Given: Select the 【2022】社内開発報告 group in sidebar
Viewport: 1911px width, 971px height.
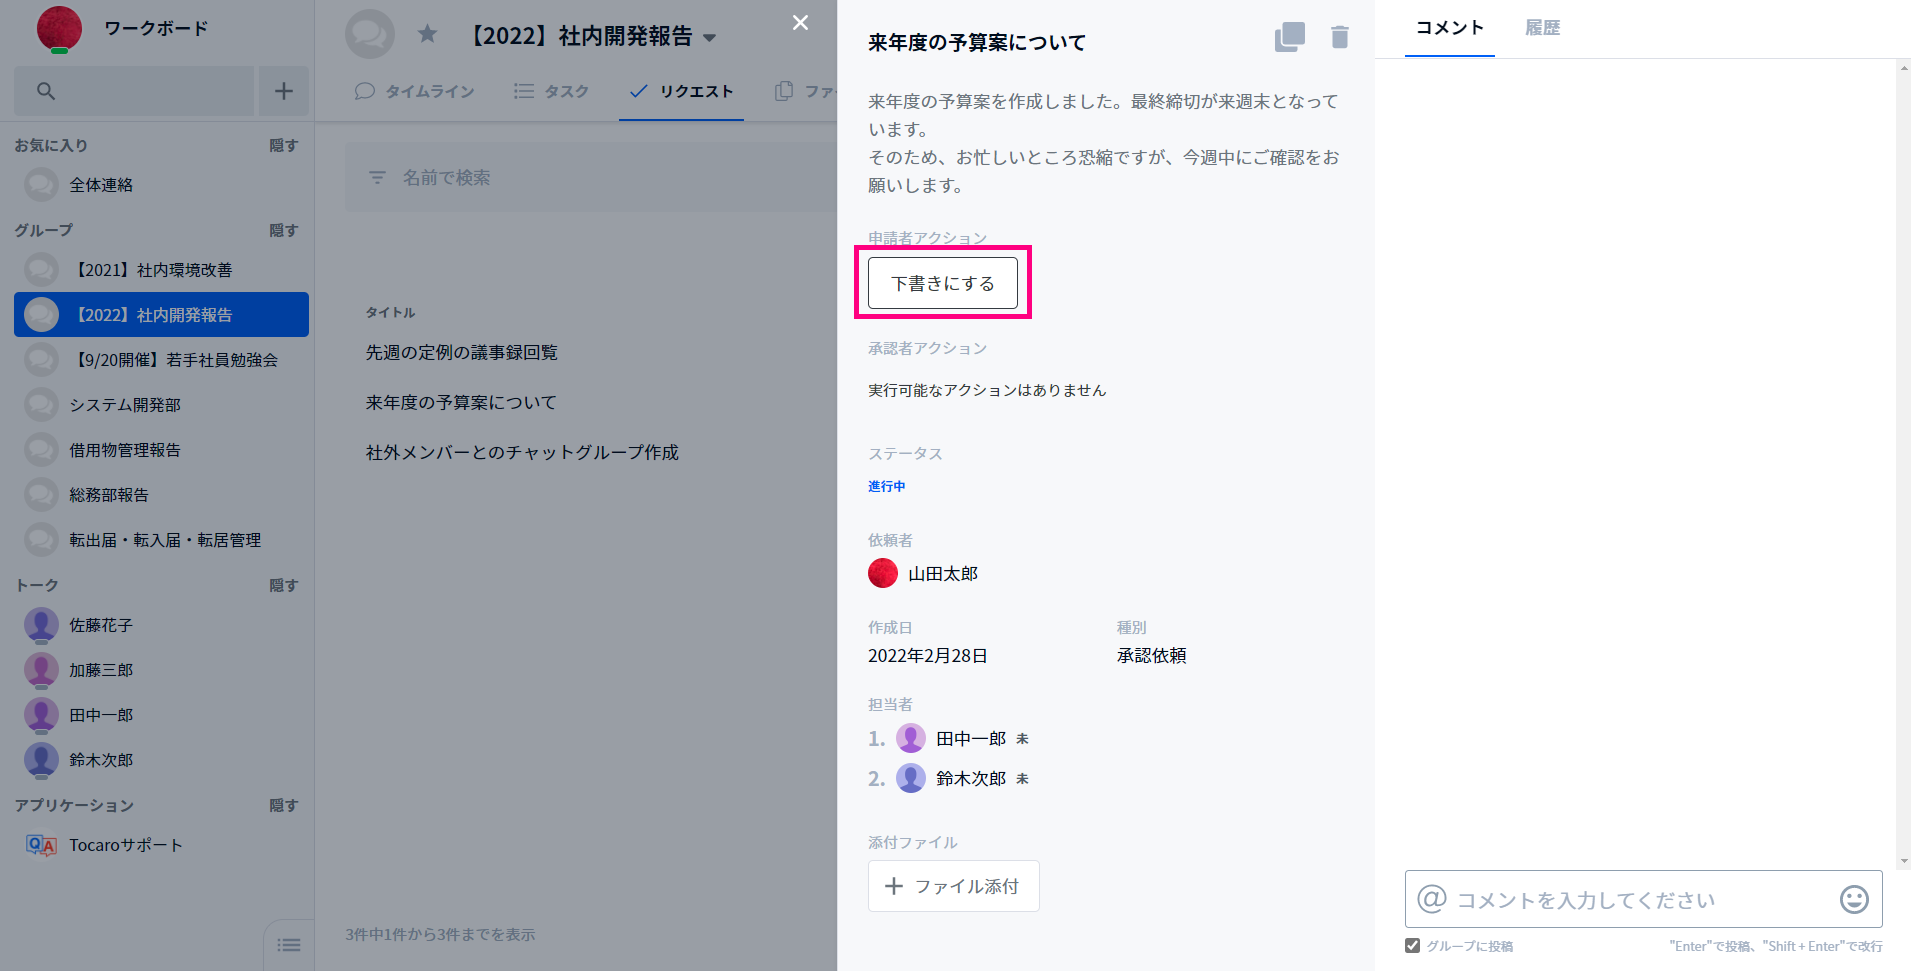Looking at the screenshot, I should point(161,315).
